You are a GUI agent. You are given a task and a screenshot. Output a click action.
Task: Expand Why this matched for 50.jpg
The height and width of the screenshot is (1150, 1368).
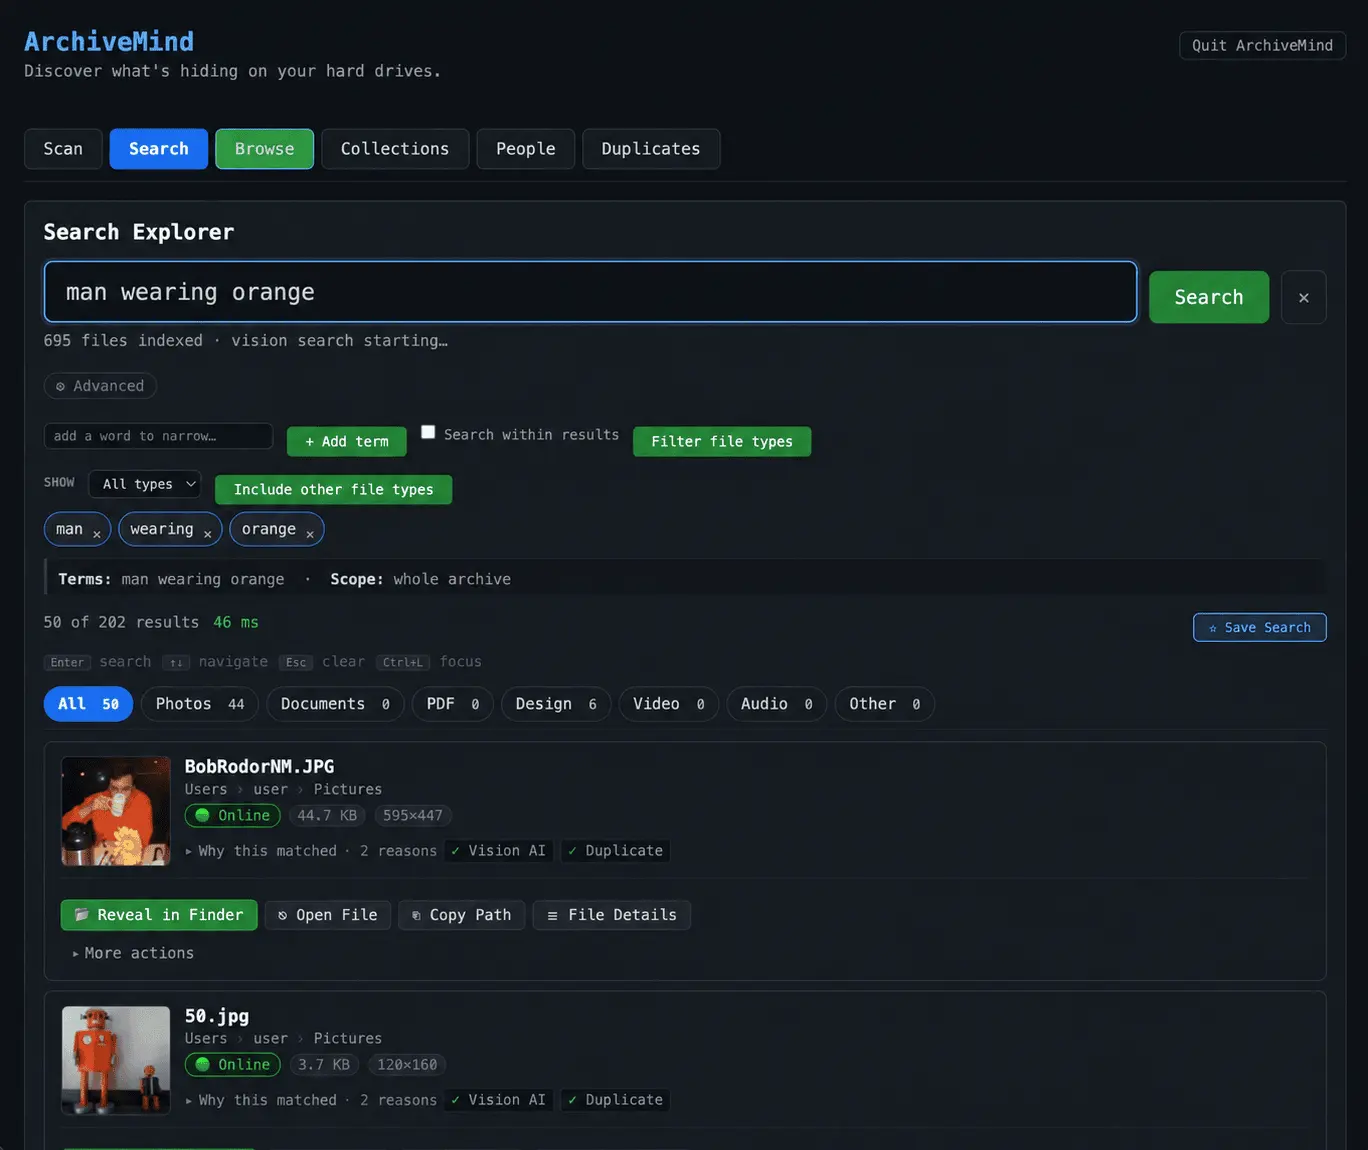312,1100
